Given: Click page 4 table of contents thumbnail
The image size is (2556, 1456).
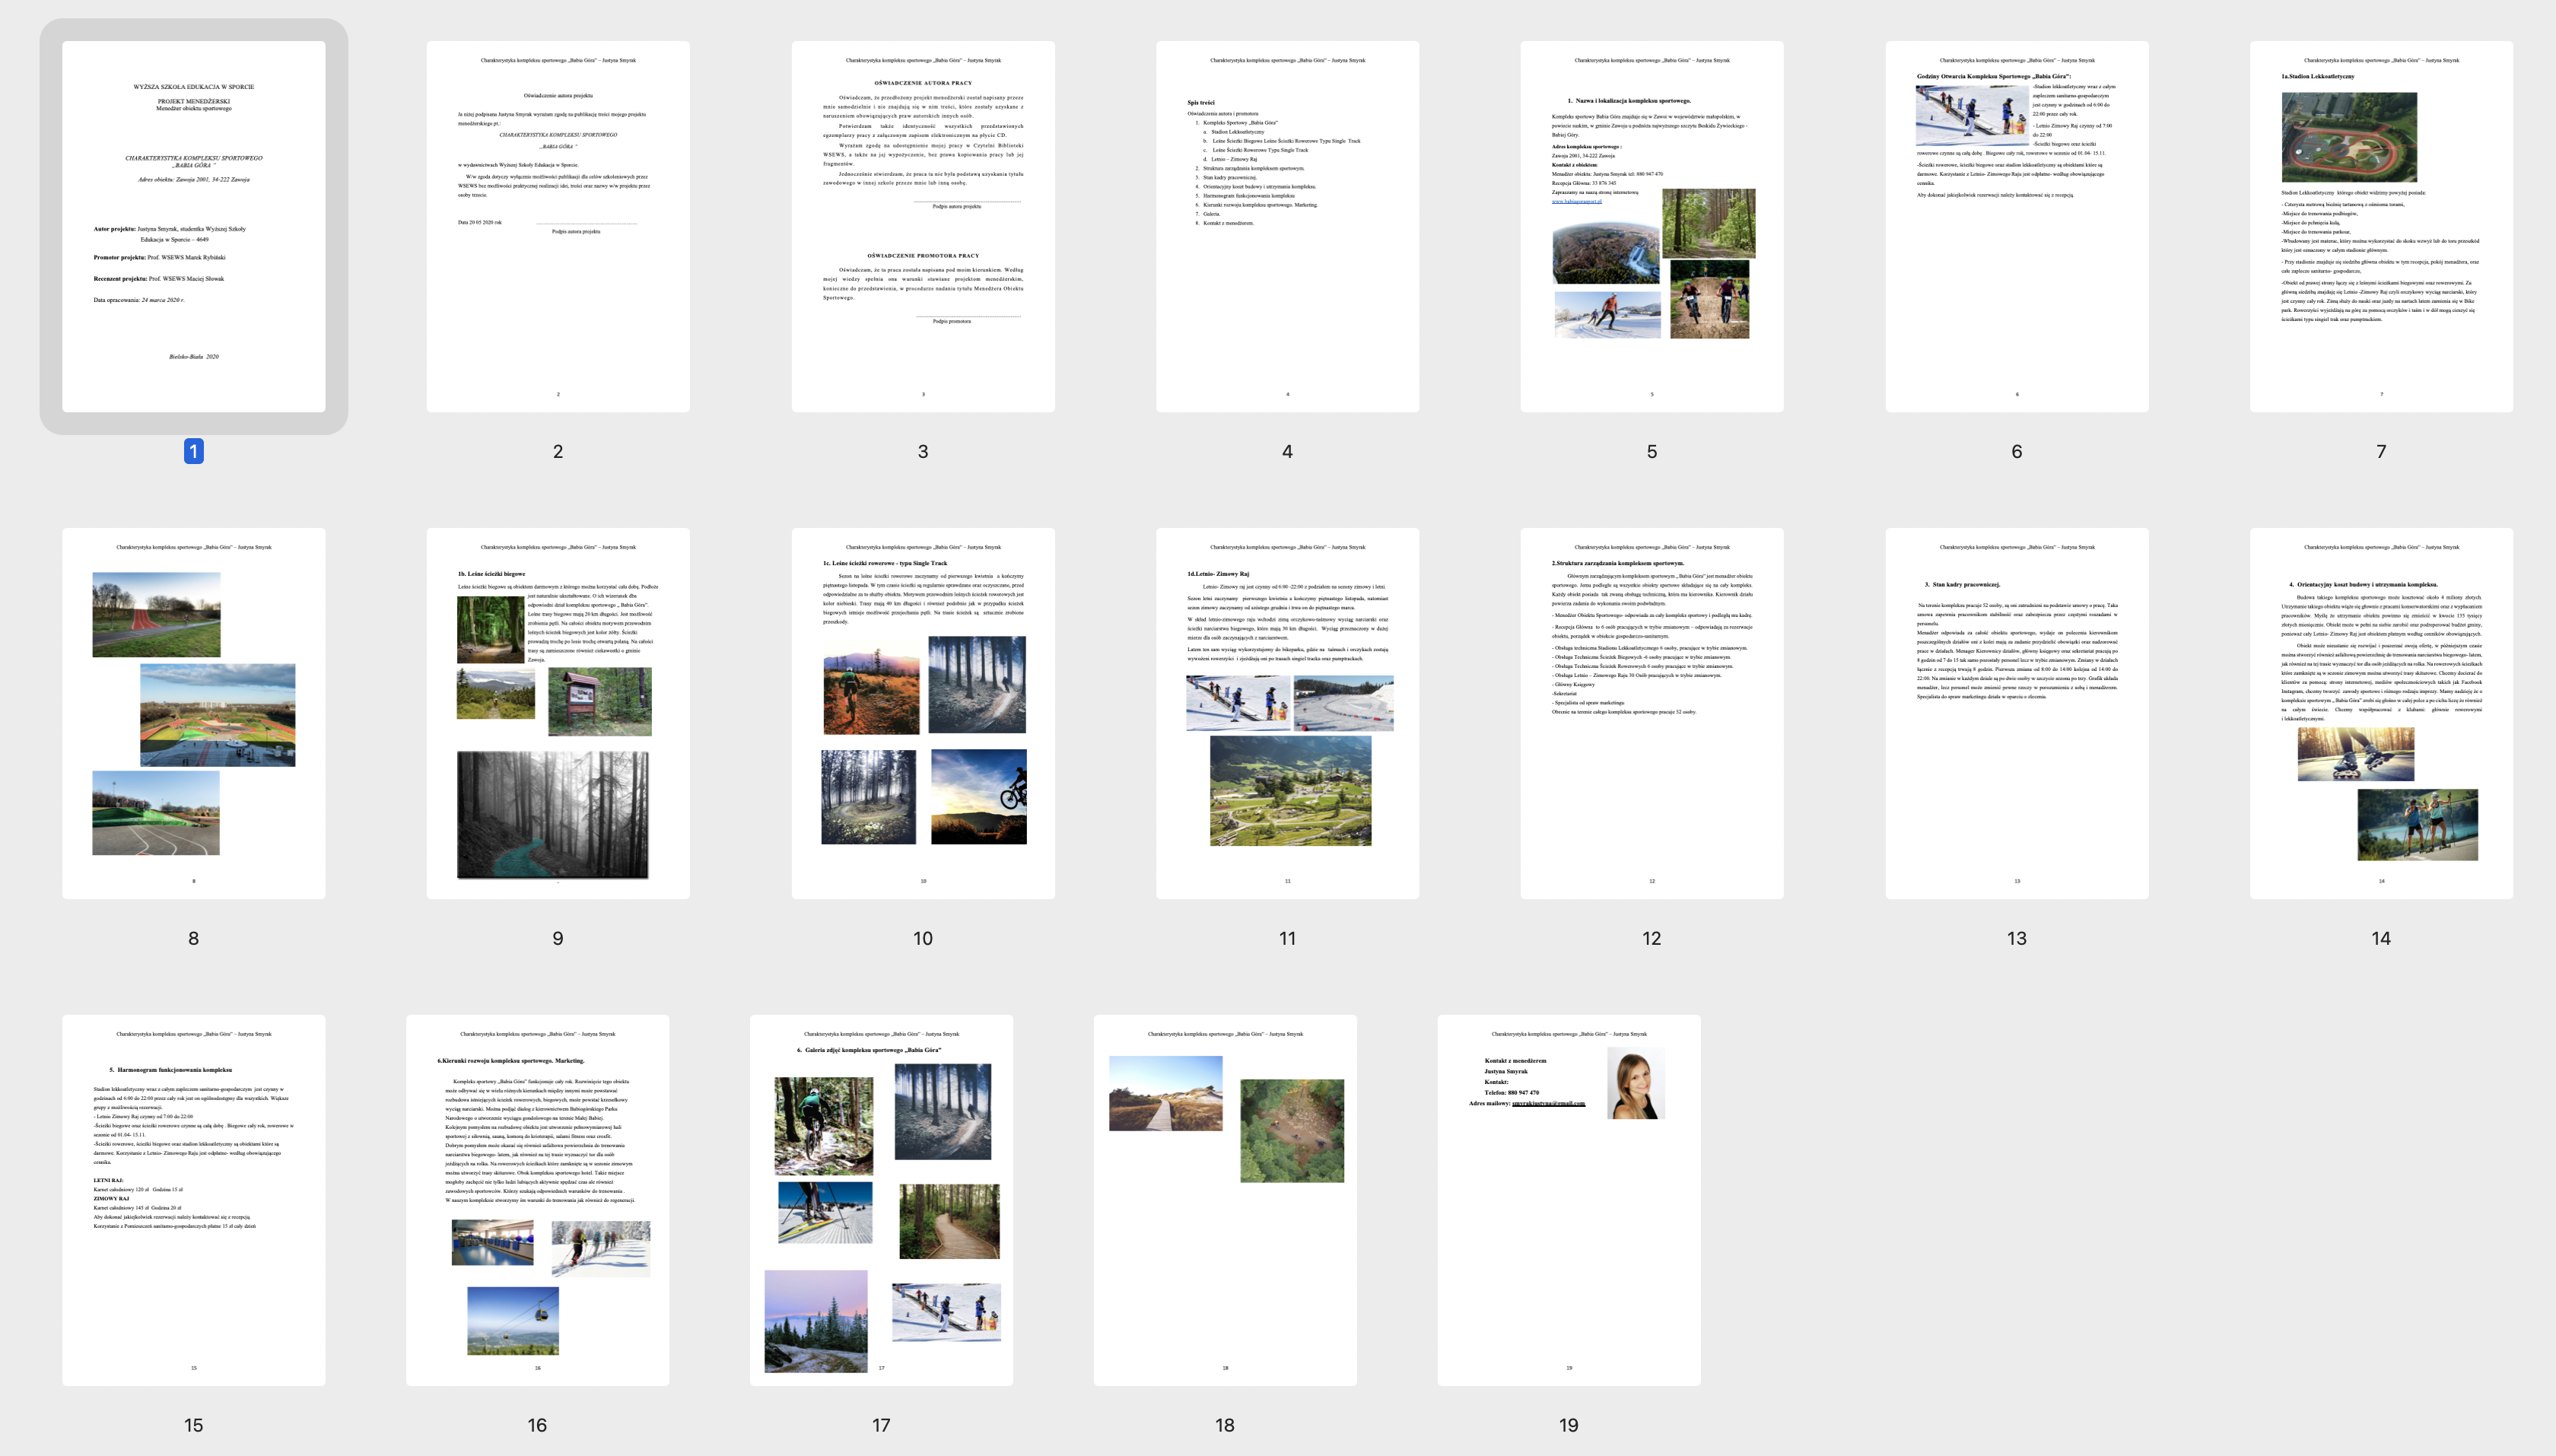Looking at the screenshot, I should pos(1287,226).
